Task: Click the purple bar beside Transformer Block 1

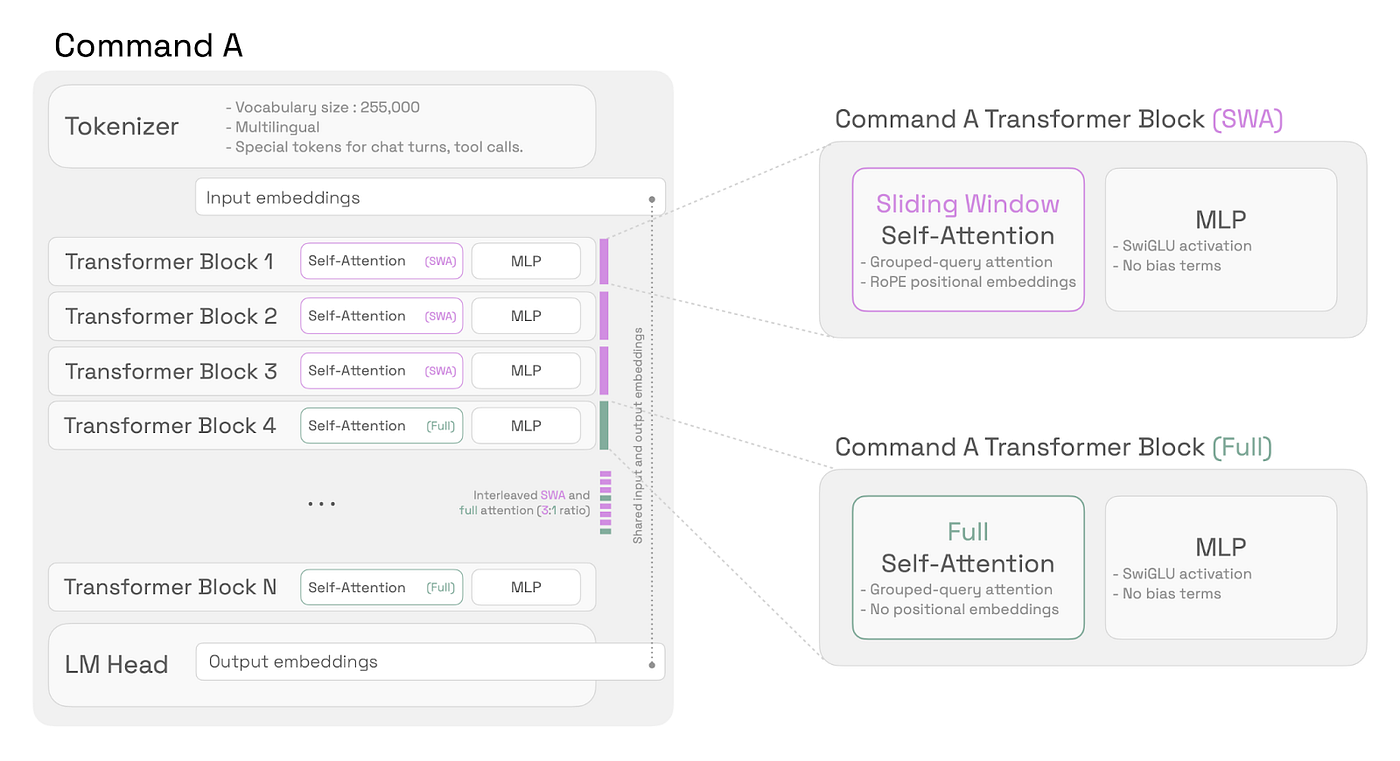Action: click(x=604, y=261)
